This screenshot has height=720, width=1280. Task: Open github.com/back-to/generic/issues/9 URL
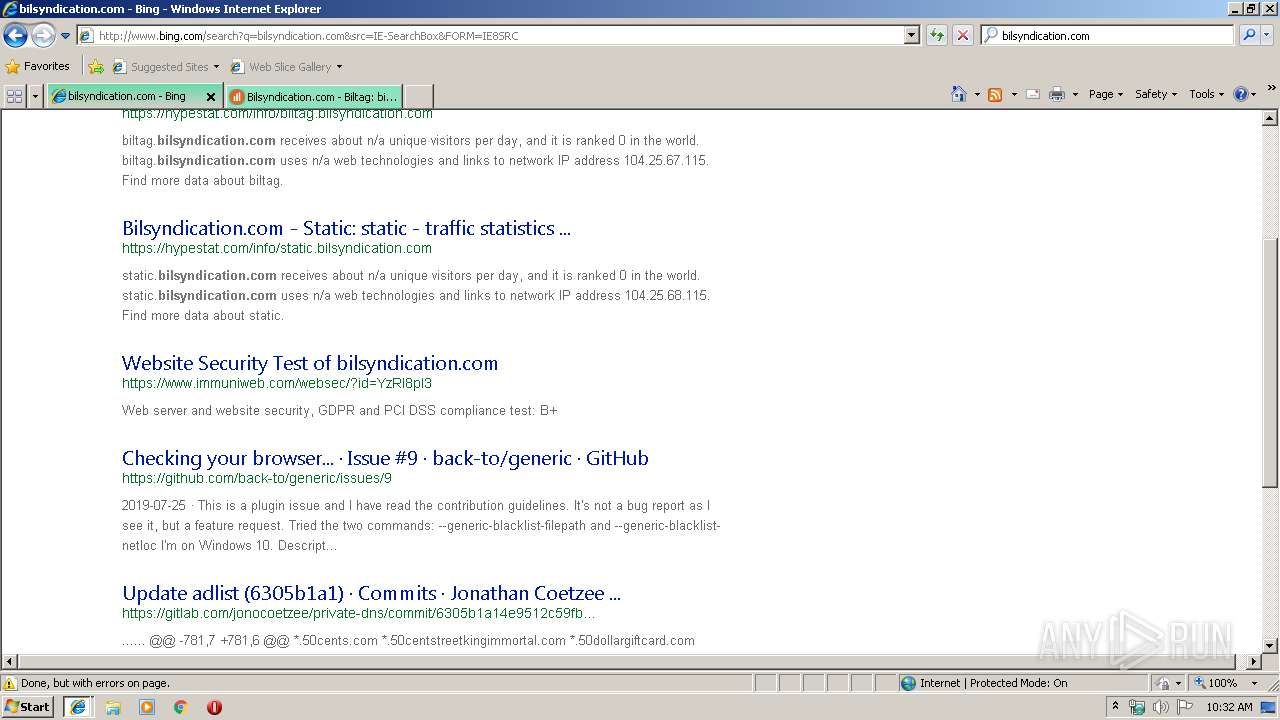click(257, 478)
